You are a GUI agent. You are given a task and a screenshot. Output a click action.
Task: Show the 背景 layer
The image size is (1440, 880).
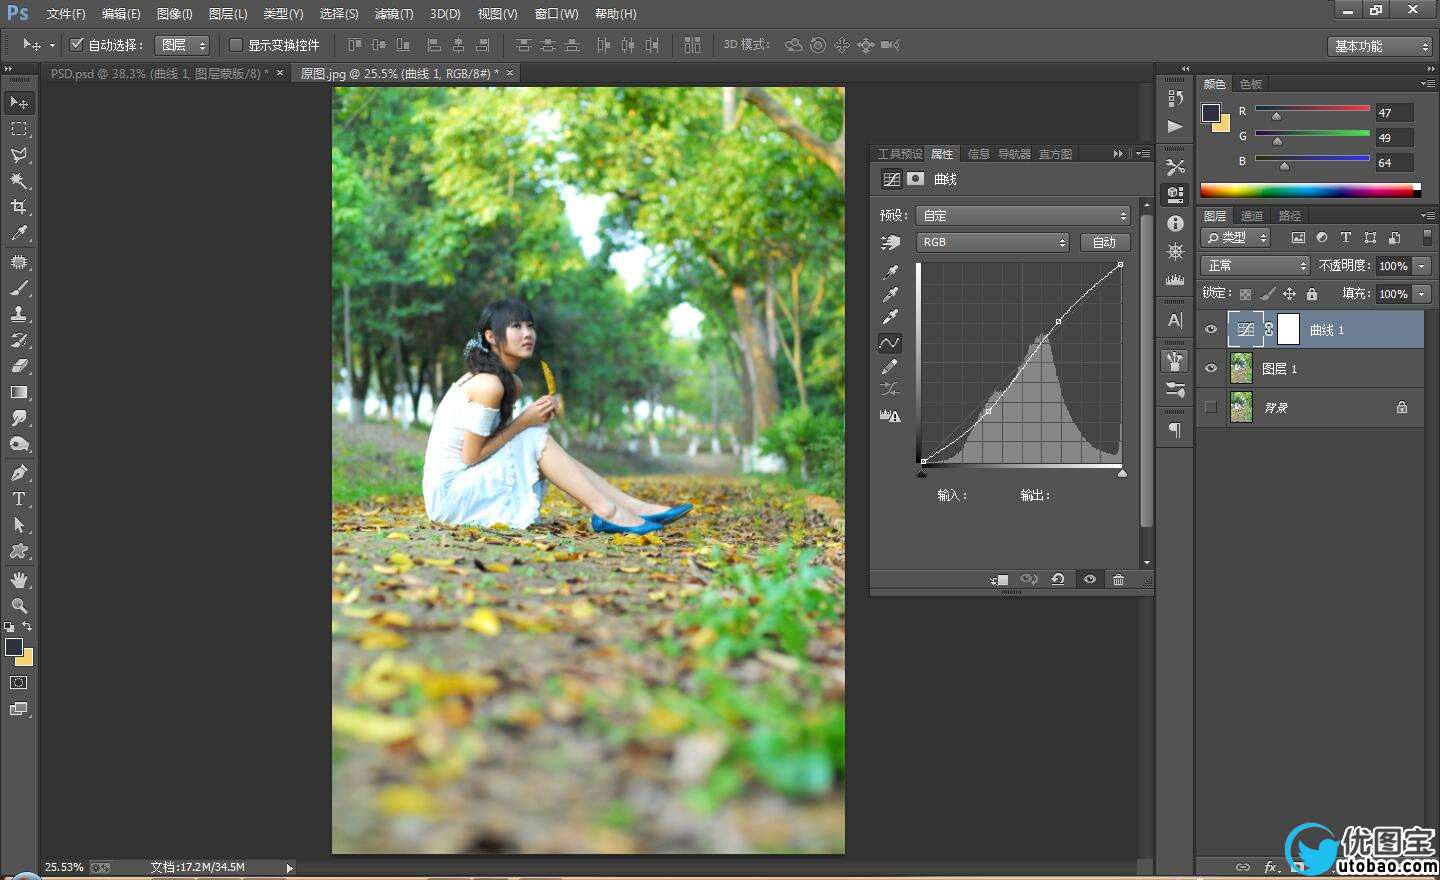[1211, 407]
